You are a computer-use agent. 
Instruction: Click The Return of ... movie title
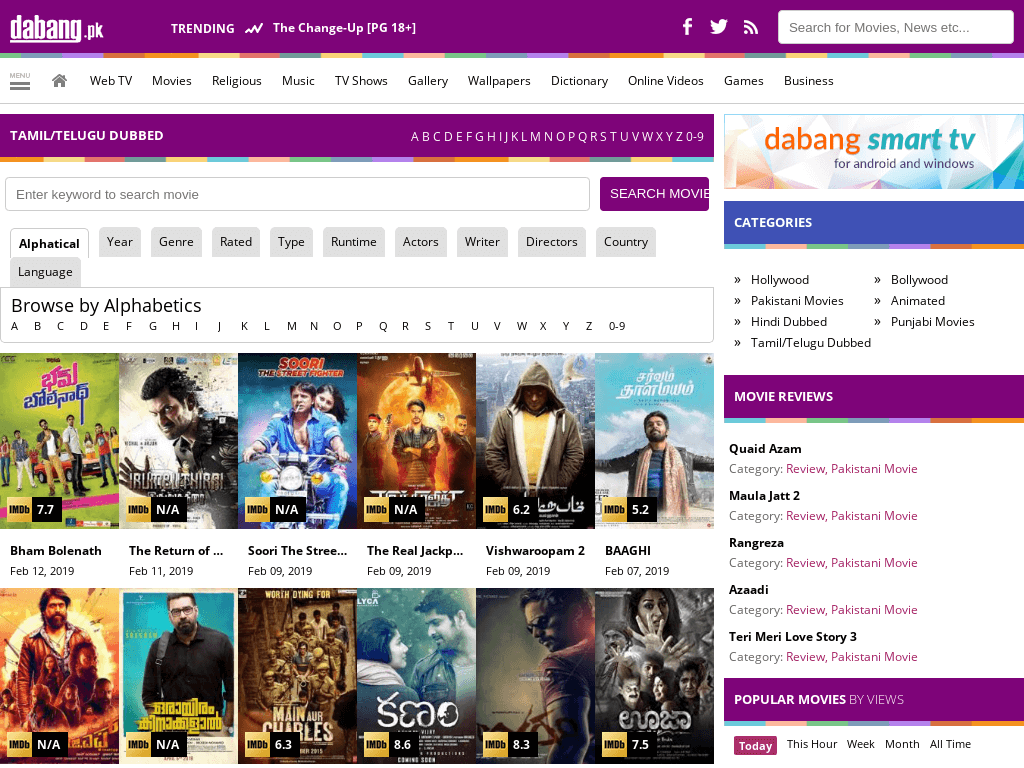[176, 551]
